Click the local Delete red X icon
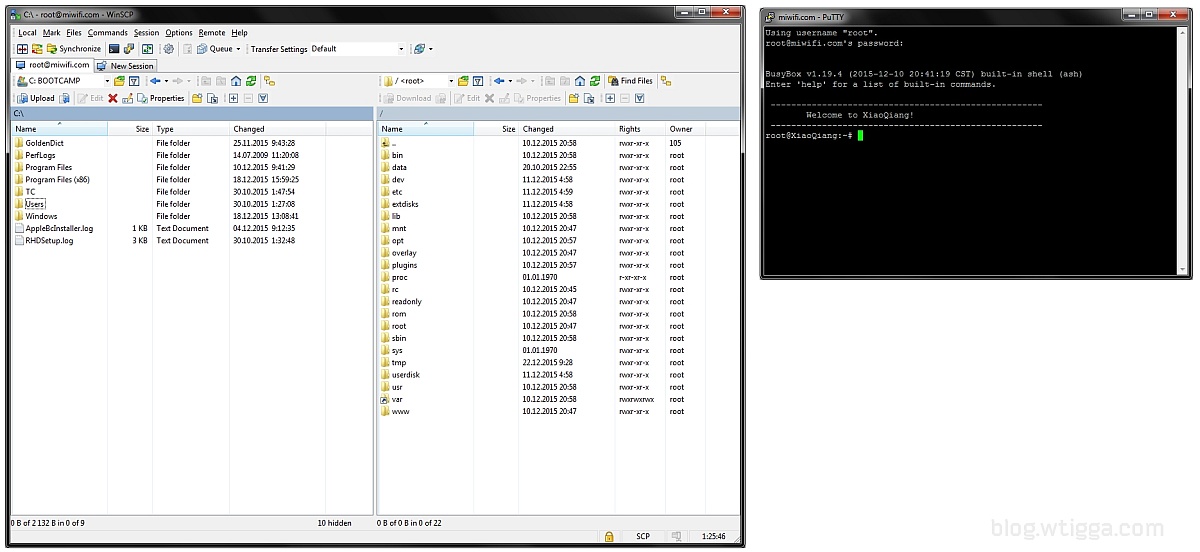Screen dimensions: 1200x552 [x=113, y=98]
